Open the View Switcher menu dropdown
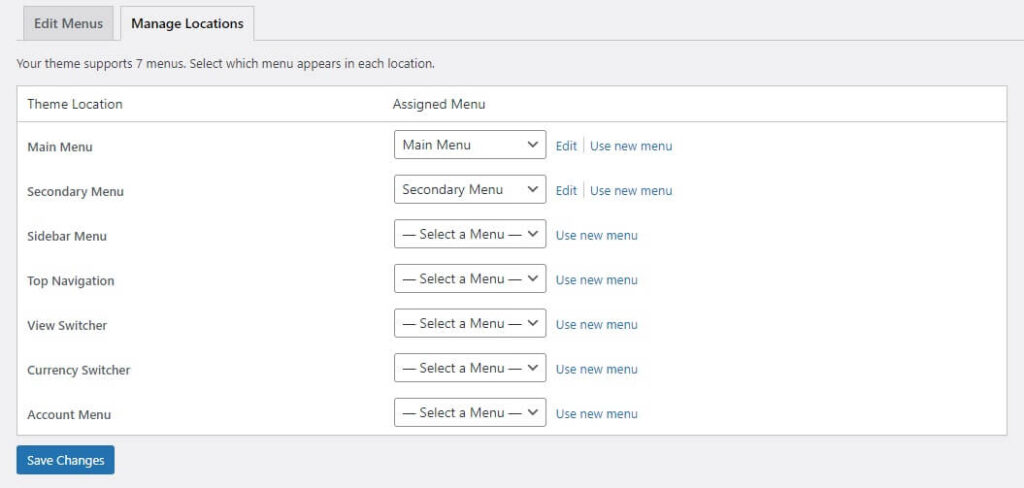The width and height of the screenshot is (1024, 488). 470,324
